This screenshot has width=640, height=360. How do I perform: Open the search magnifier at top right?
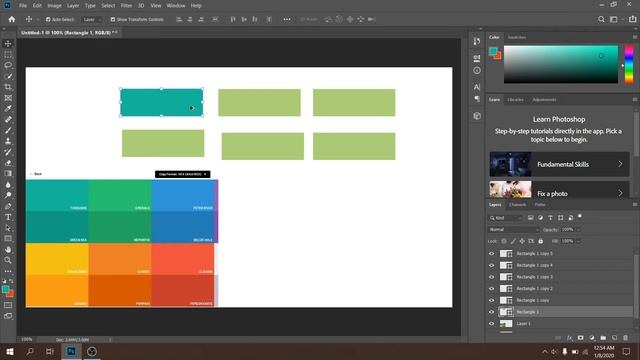pyautogui.click(x=601, y=19)
